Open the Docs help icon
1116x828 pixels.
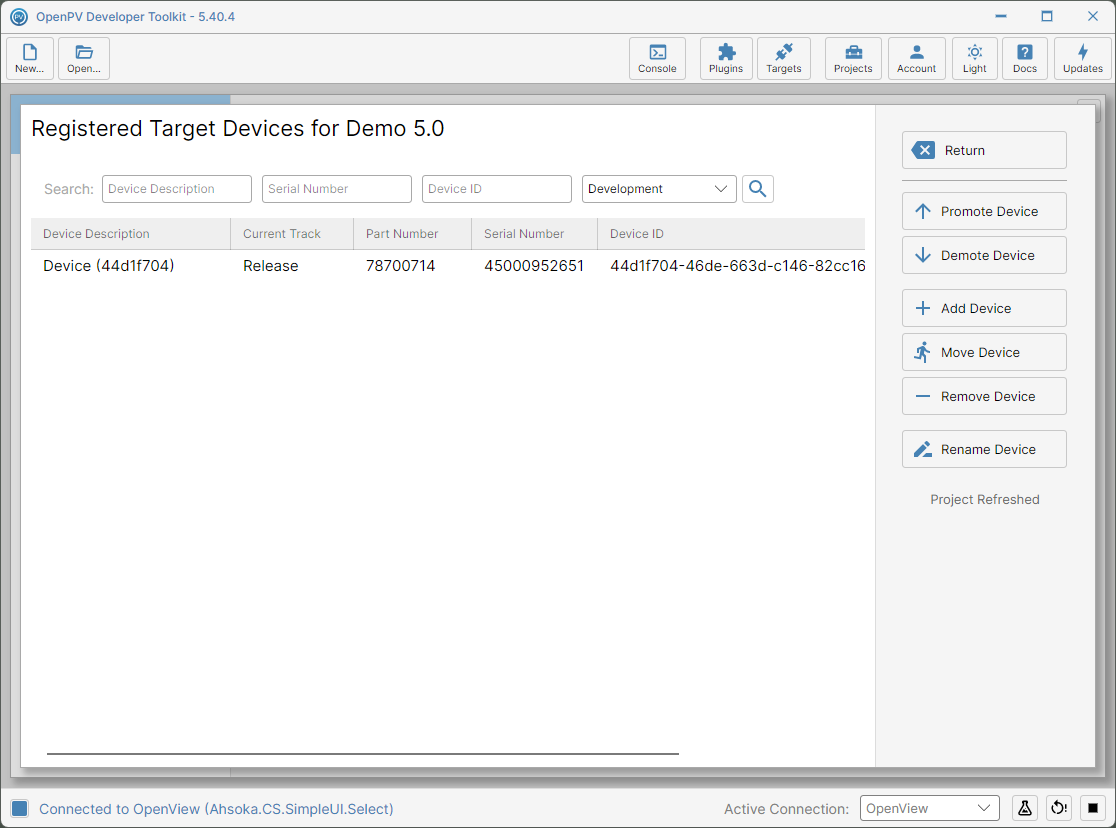click(x=1025, y=58)
